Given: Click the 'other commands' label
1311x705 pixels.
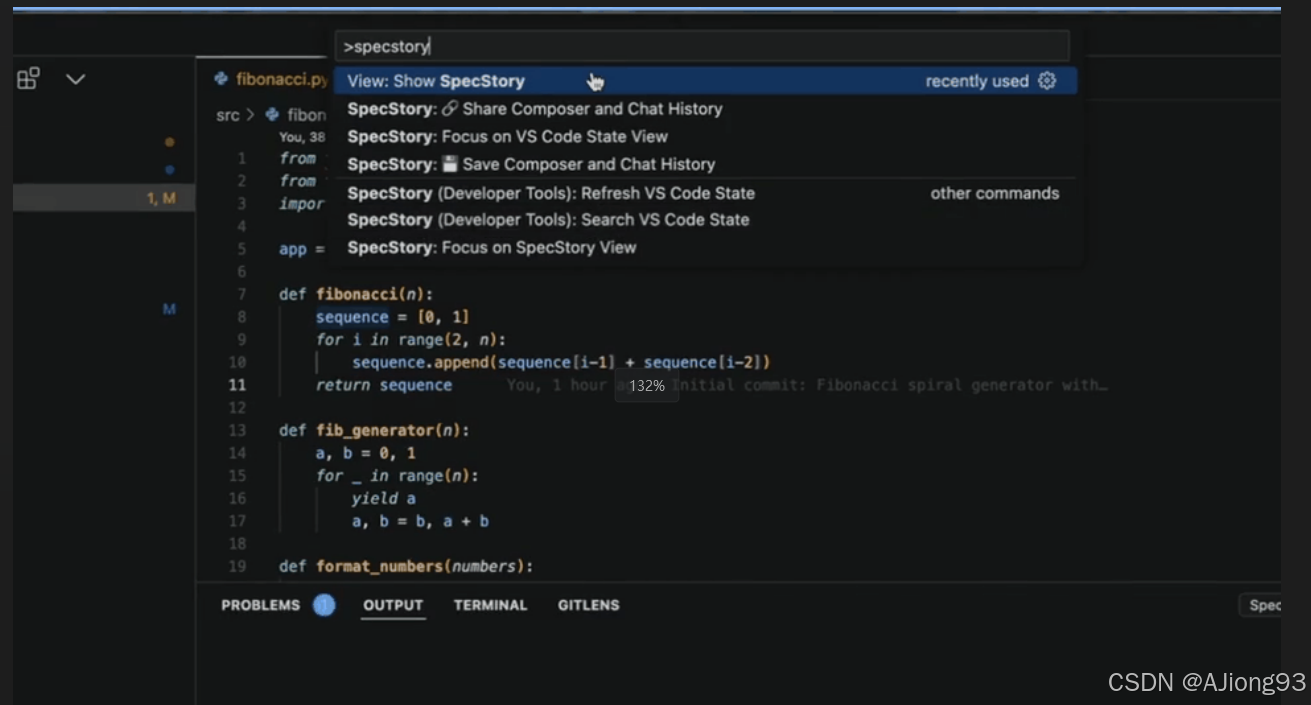Looking at the screenshot, I should pyautogui.click(x=994, y=193).
